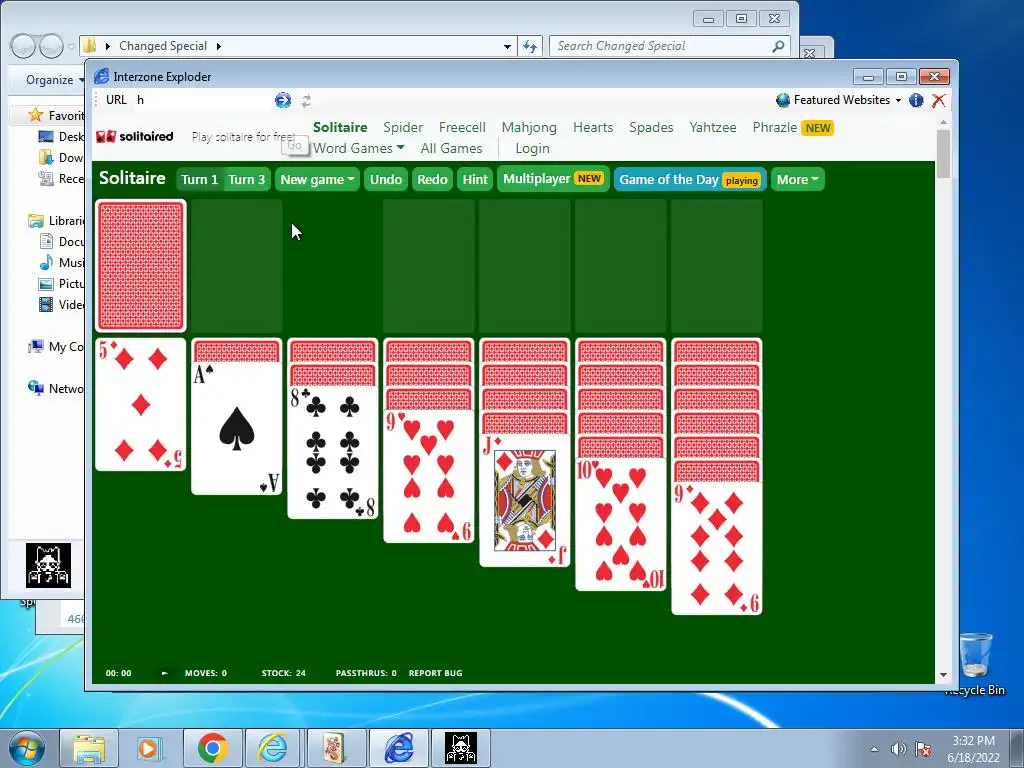This screenshot has width=1024, height=768.
Task: Click the Hint button
Action: click(x=475, y=180)
